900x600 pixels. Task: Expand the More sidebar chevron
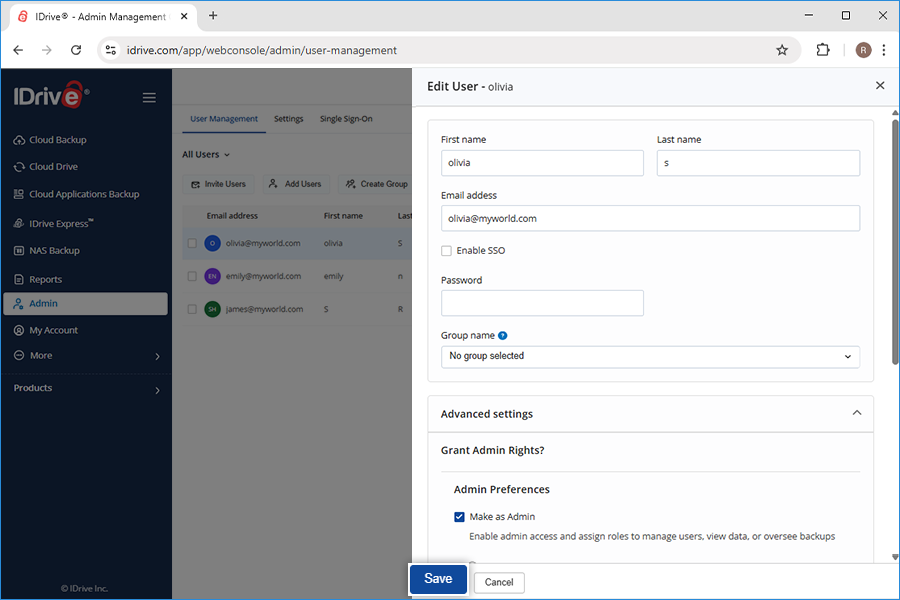pos(157,357)
